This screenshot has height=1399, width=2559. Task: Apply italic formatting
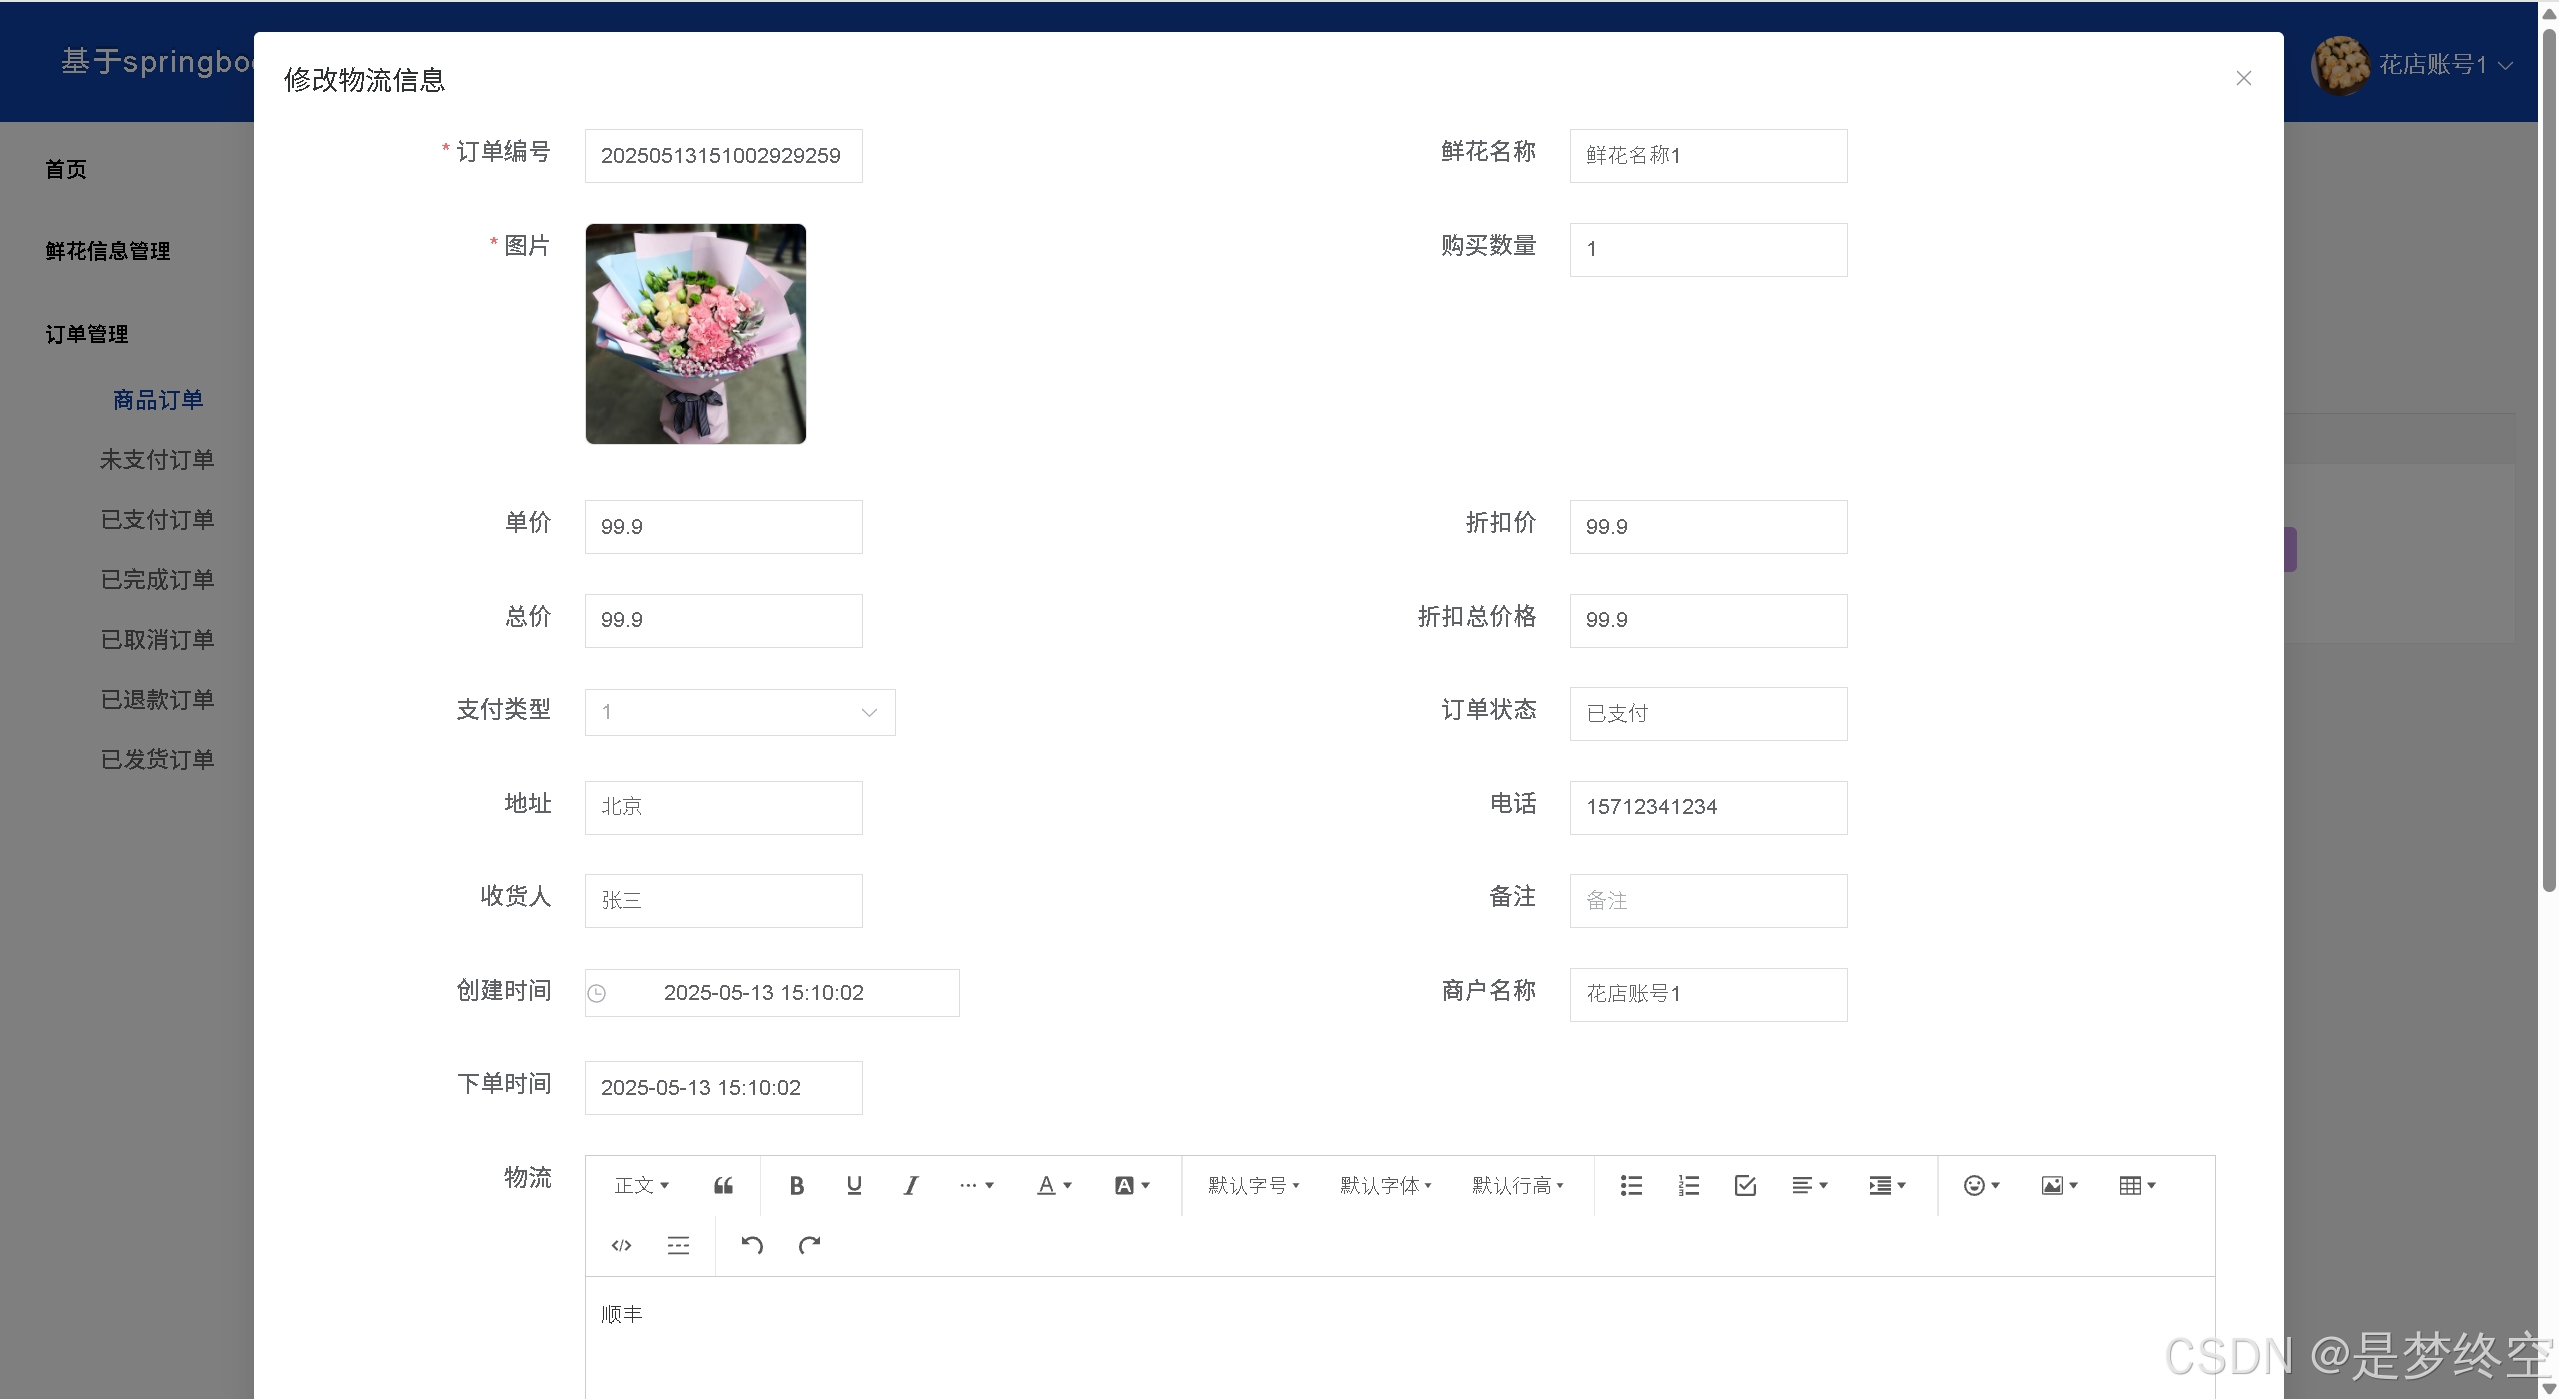click(909, 1185)
